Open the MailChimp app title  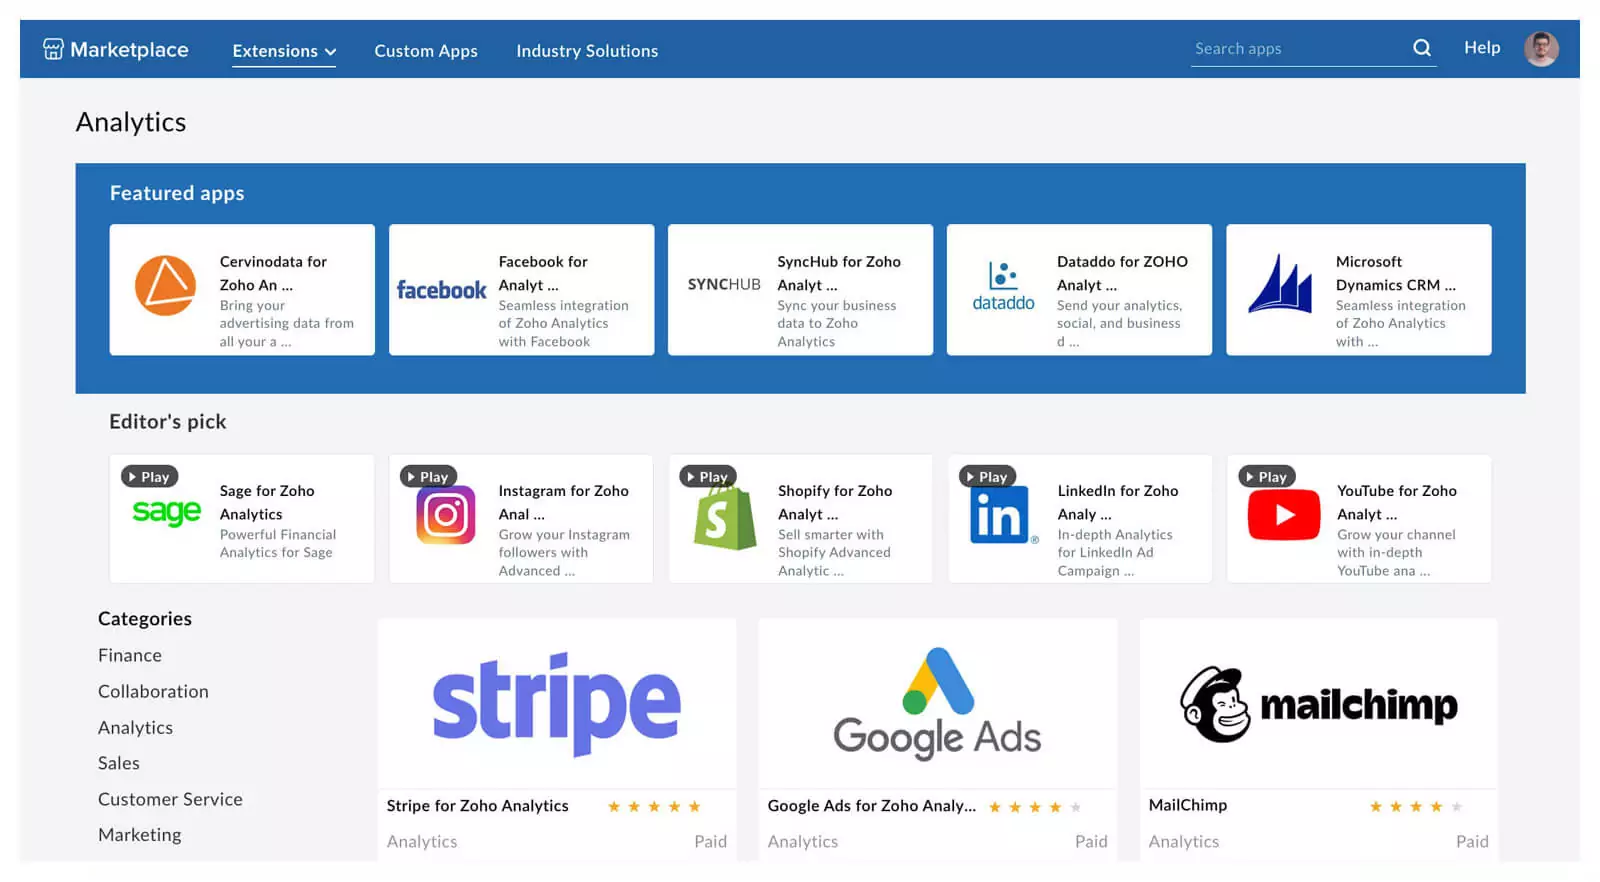[1188, 805]
